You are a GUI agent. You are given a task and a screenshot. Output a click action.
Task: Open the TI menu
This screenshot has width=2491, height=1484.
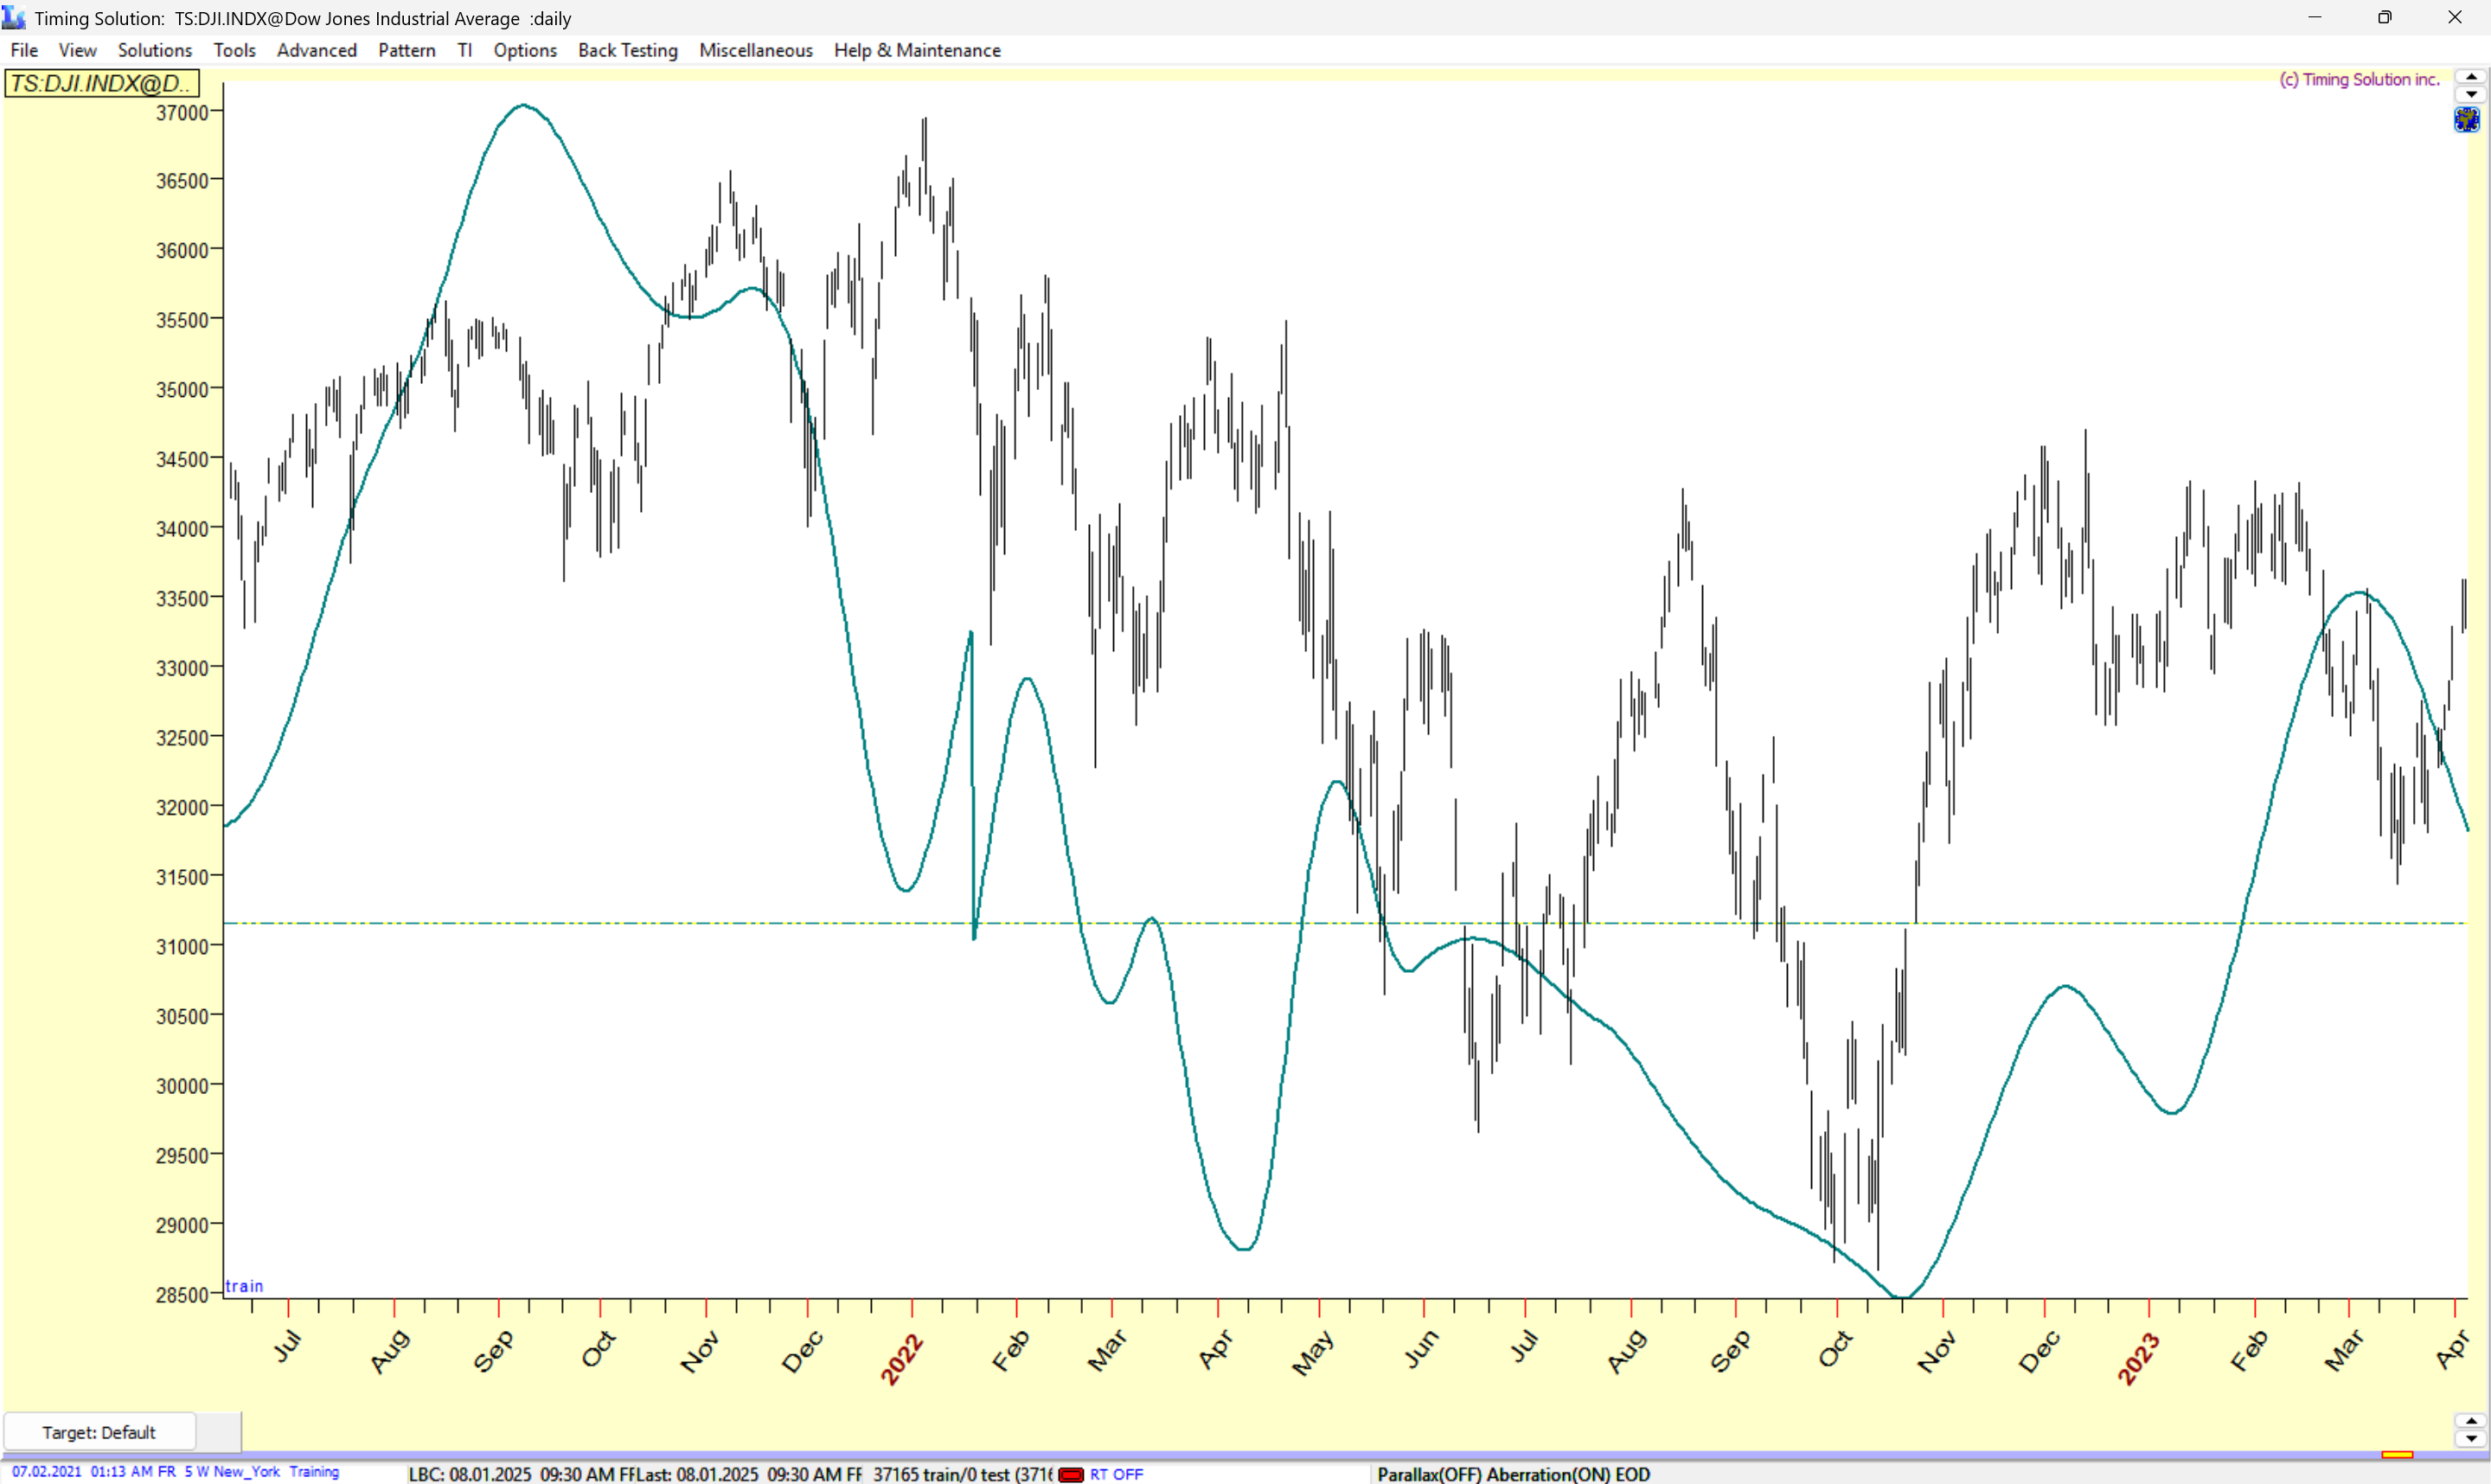coord(464,50)
